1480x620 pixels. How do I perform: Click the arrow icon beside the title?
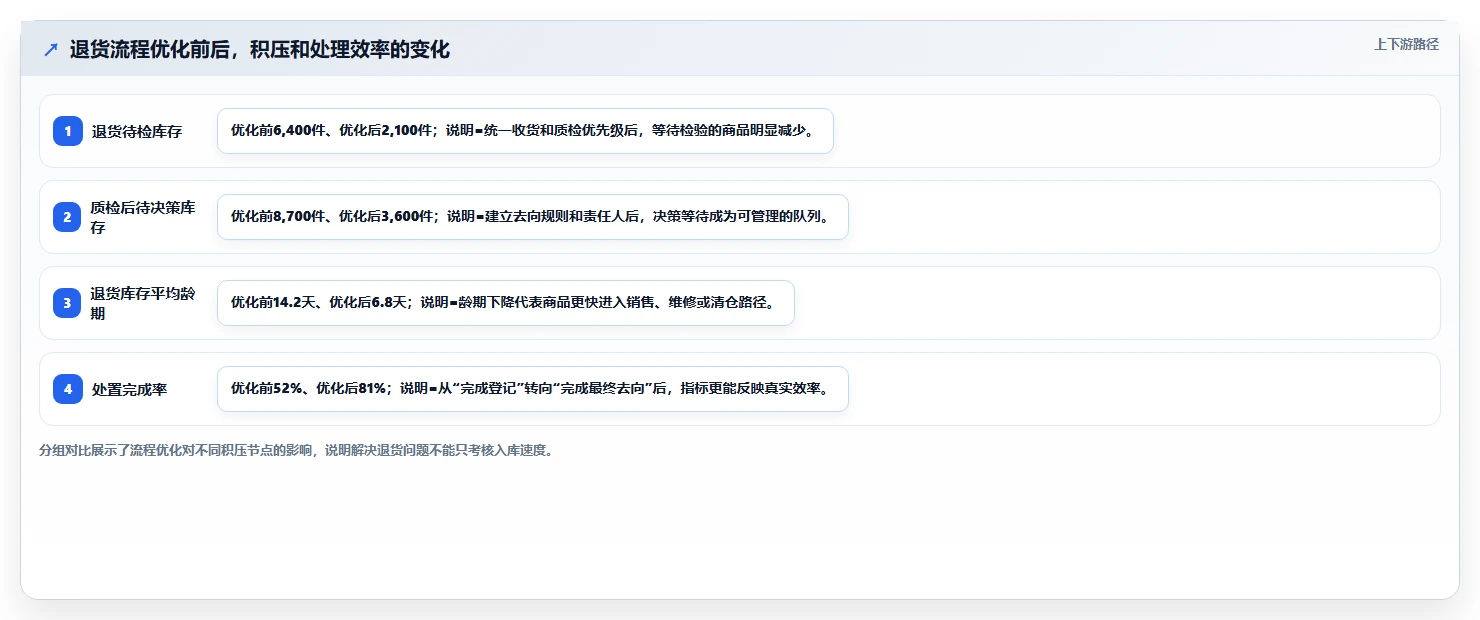[x=51, y=50]
